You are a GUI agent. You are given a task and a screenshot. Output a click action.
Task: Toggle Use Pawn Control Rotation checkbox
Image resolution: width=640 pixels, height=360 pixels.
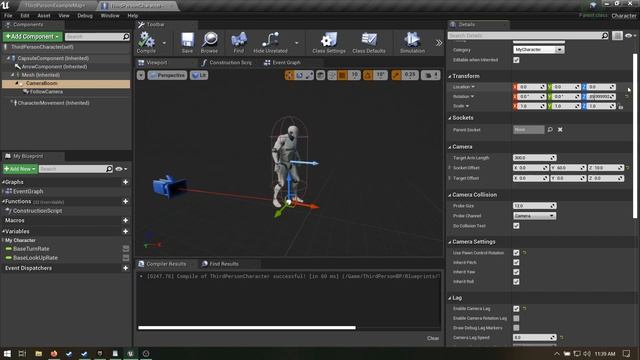click(x=516, y=253)
